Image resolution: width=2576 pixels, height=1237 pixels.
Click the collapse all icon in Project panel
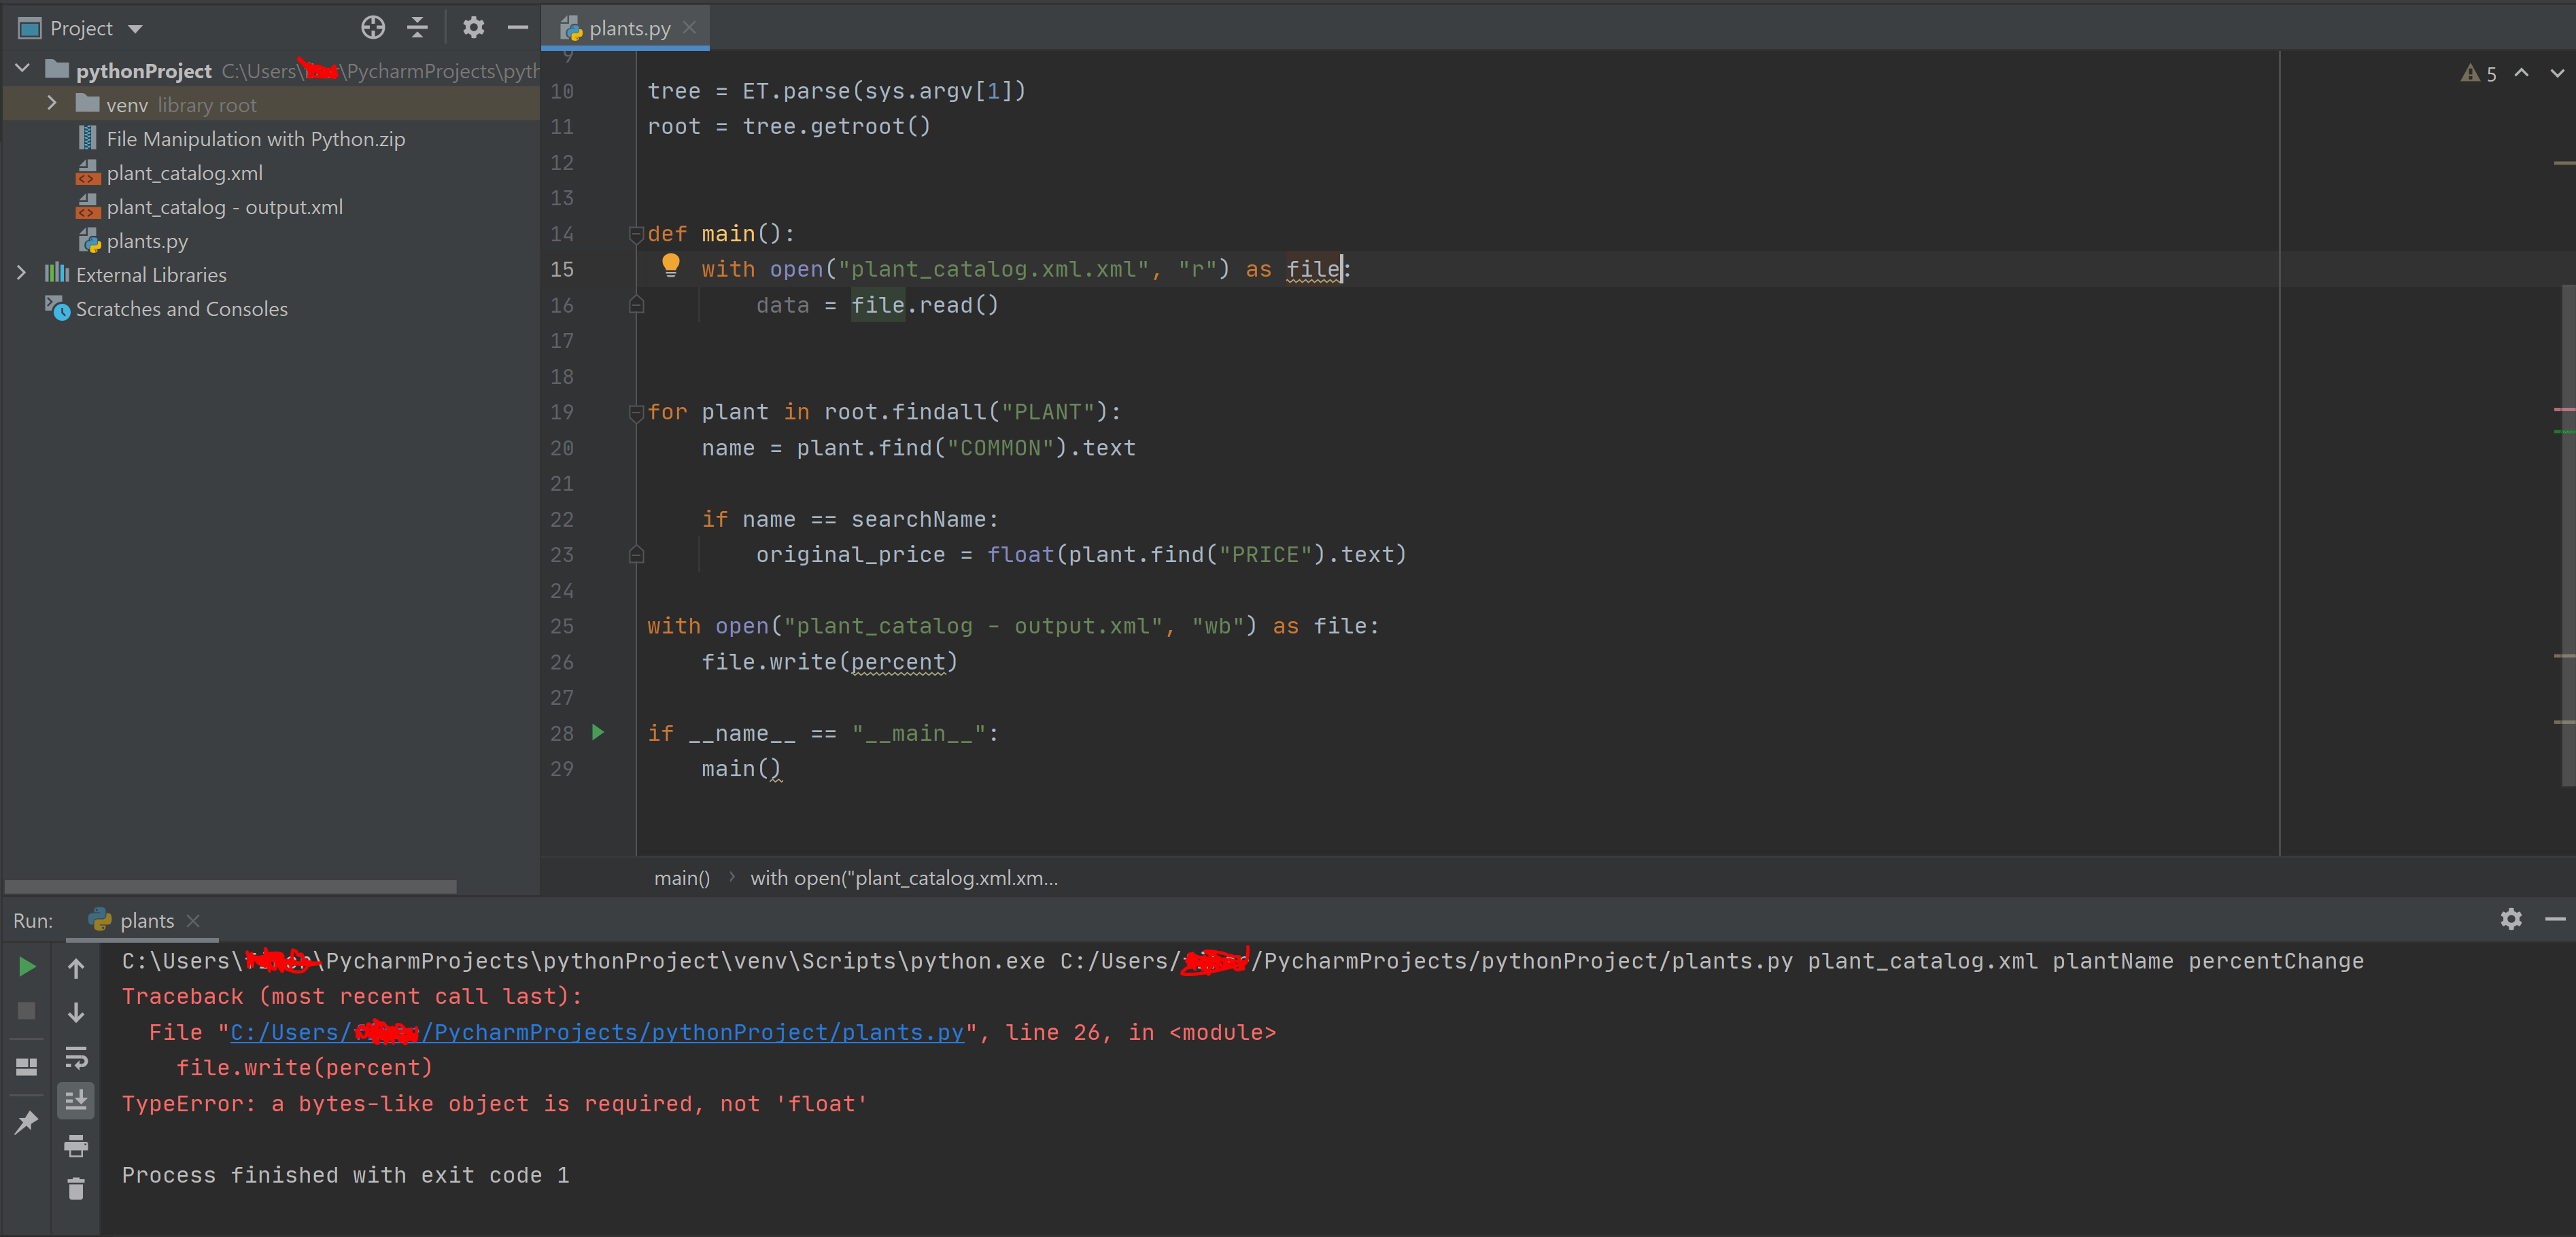[x=417, y=28]
